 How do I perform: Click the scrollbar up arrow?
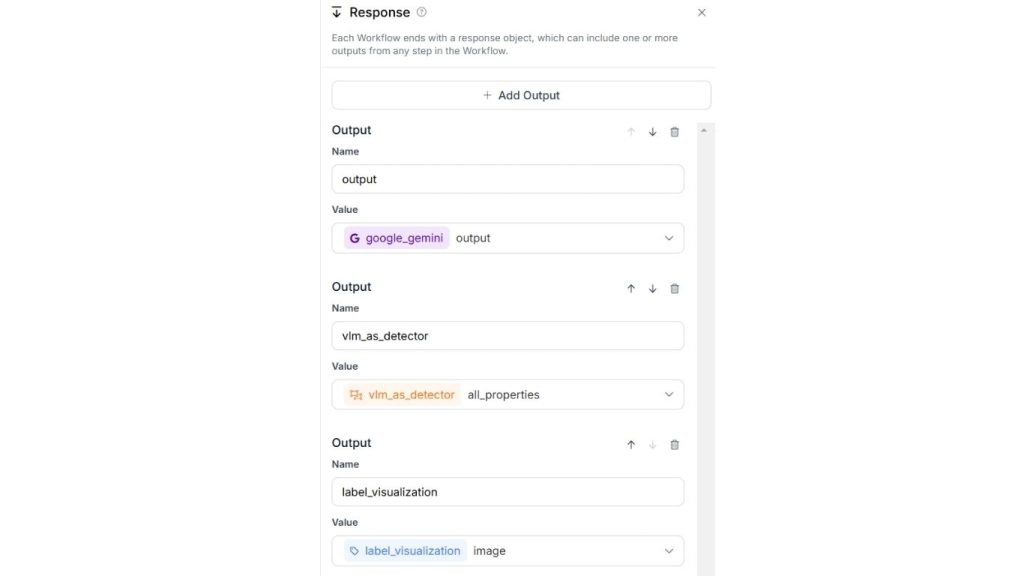(x=704, y=130)
